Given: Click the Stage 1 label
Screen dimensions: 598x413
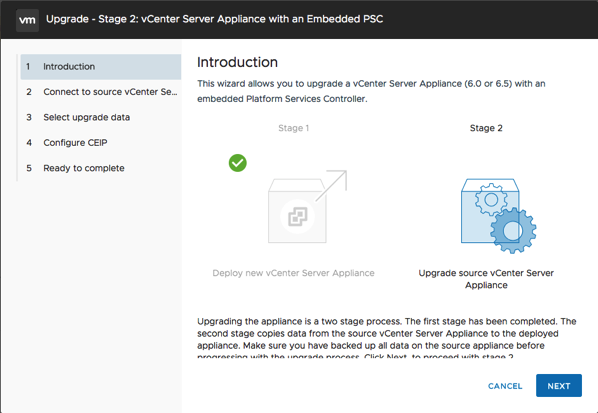Looking at the screenshot, I should pos(294,128).
